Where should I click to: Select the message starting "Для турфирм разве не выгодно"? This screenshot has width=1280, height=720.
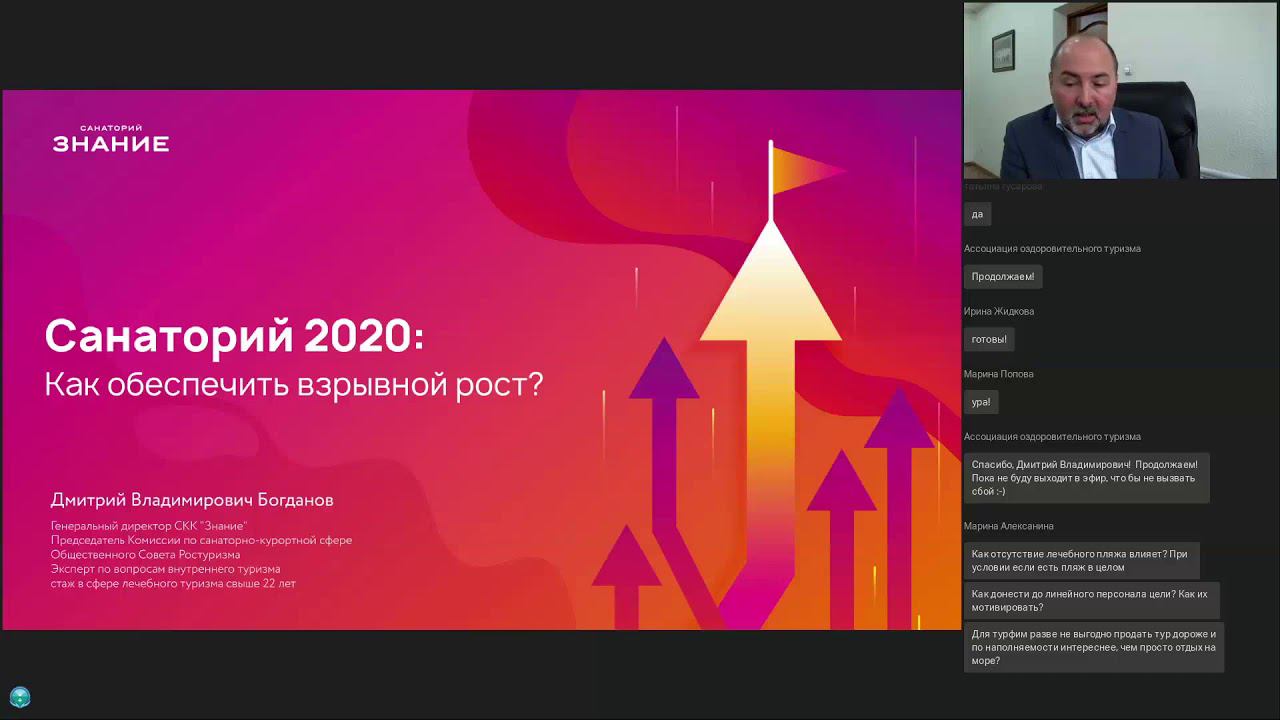tap(1094, 647)
